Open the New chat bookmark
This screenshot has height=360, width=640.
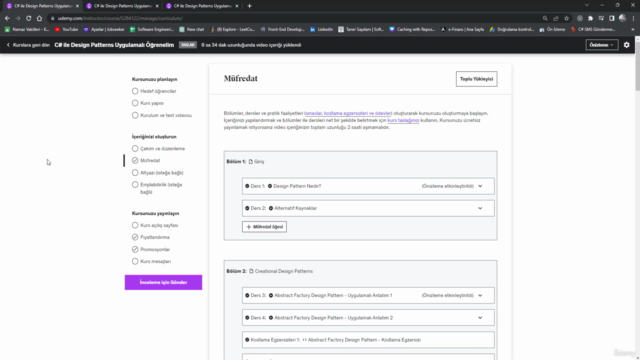[x=191, y=29]
